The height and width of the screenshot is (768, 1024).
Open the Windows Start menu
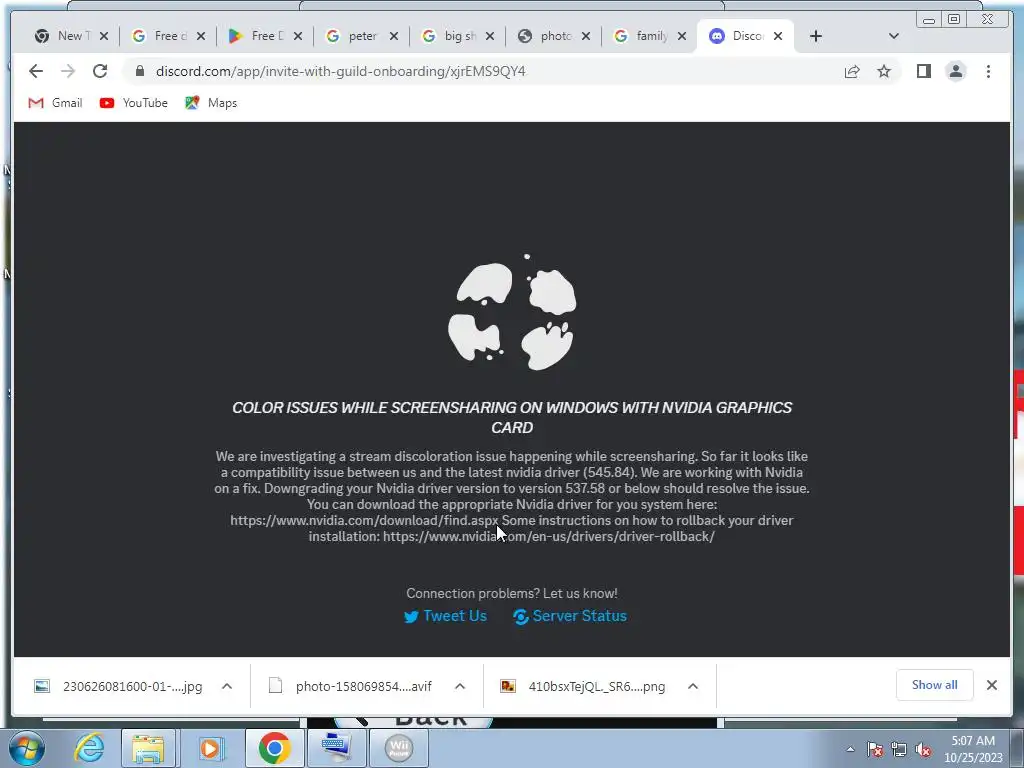[25, 748]
